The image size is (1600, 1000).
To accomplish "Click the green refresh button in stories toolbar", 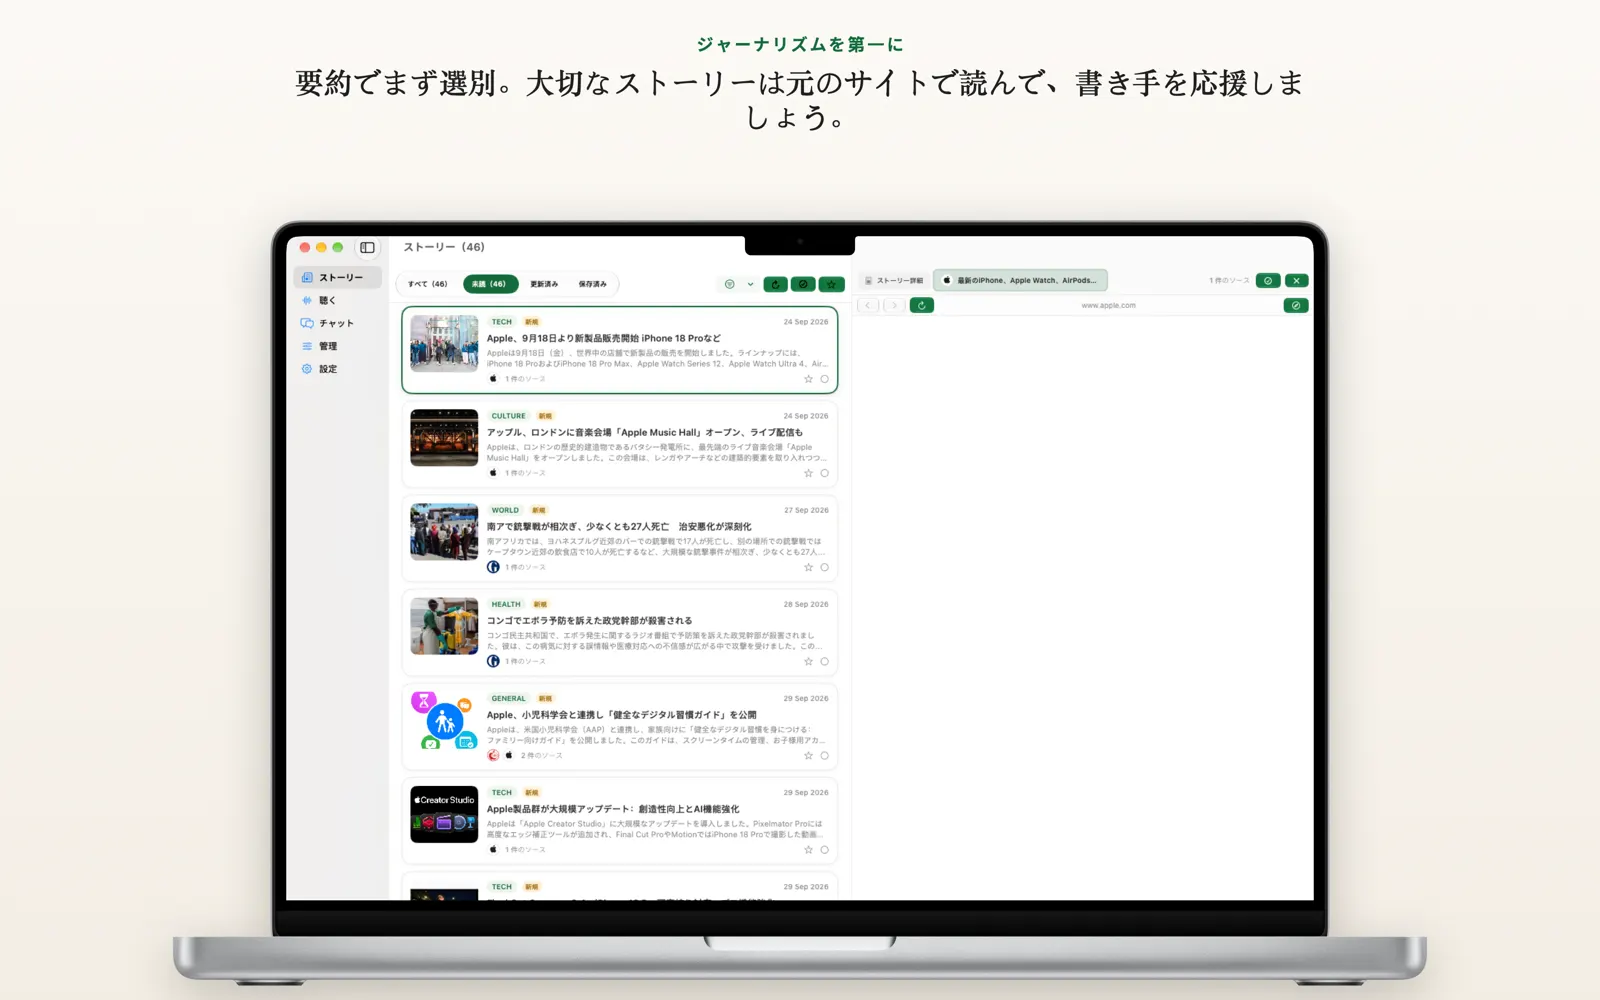I will [x=775, y=284].
